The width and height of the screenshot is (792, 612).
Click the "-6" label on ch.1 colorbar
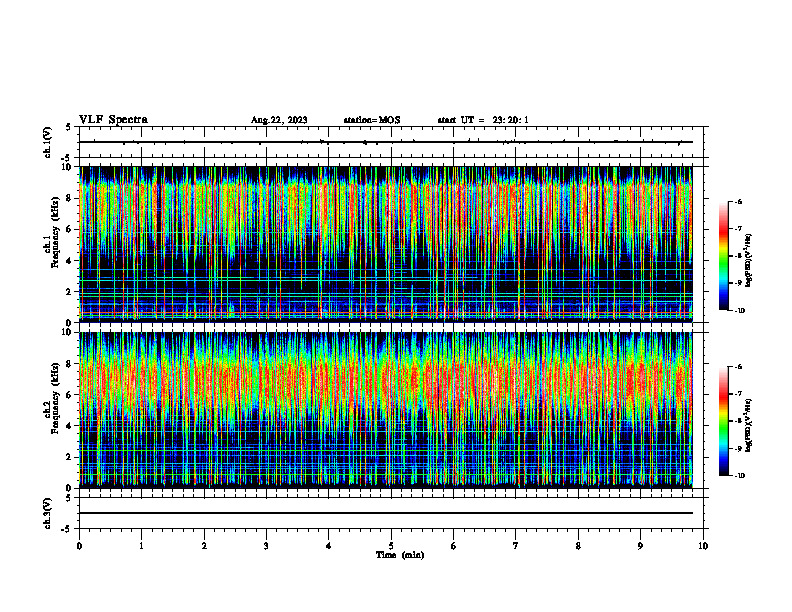[x=738, y=201]
